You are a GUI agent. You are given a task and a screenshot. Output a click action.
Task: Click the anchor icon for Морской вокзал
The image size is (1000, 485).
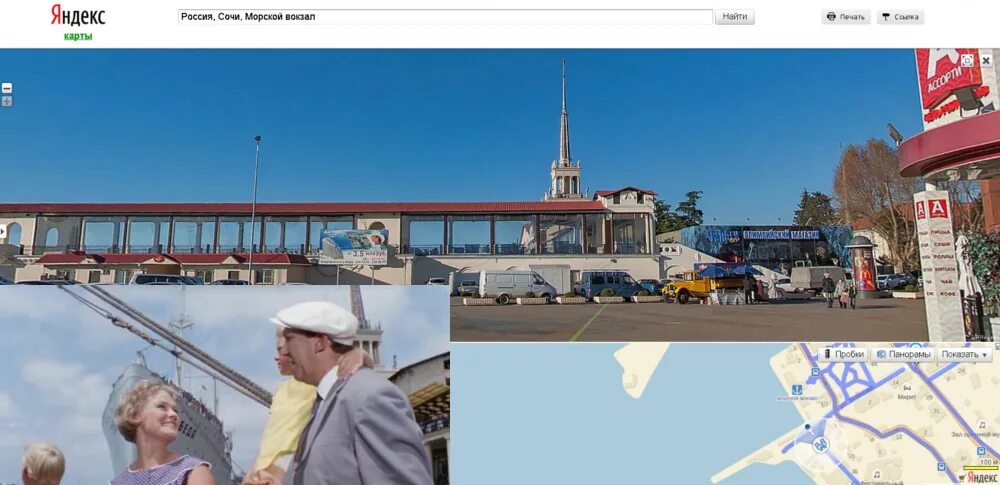(797, 390)
